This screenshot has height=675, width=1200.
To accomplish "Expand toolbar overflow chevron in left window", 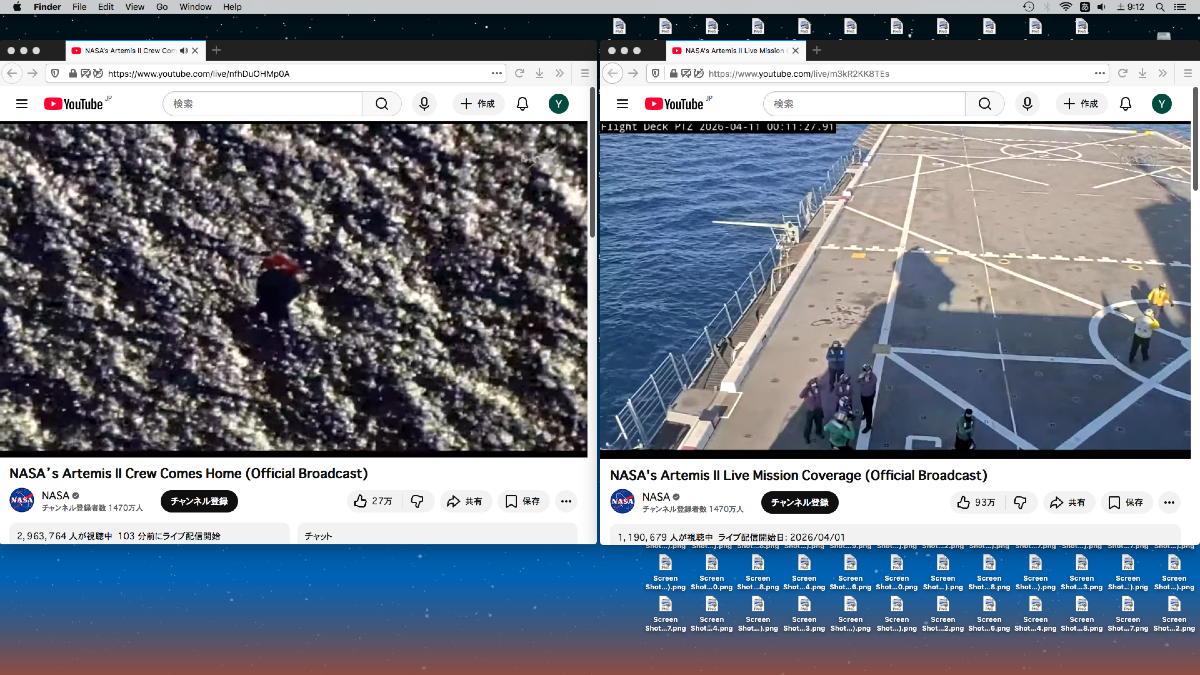I will point(558,73).
